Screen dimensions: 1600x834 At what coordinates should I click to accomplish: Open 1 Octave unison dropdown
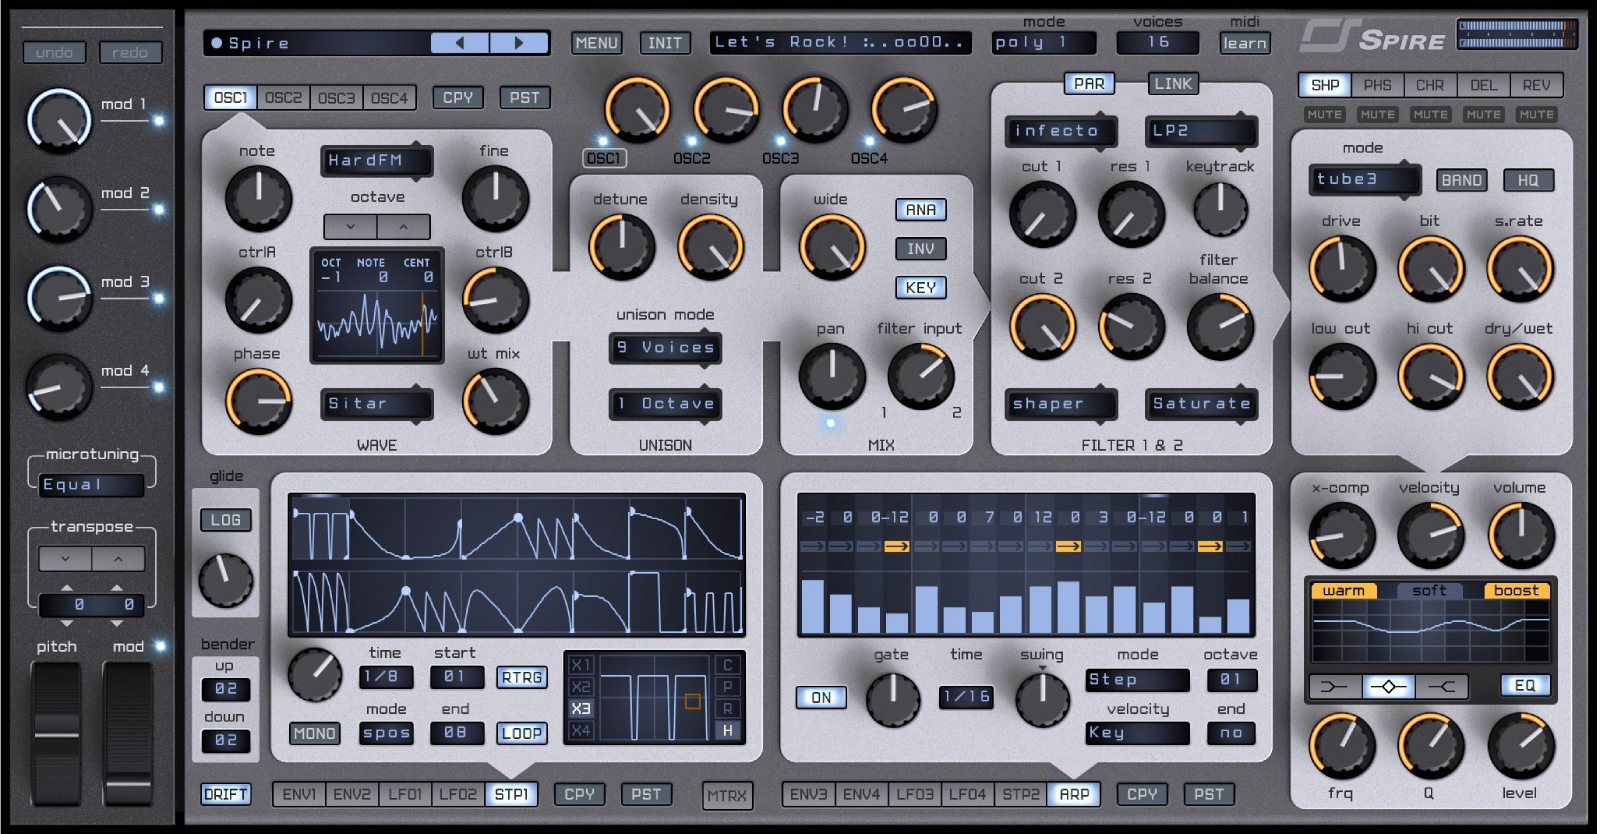pyautogui.click(x=665, y=404)
